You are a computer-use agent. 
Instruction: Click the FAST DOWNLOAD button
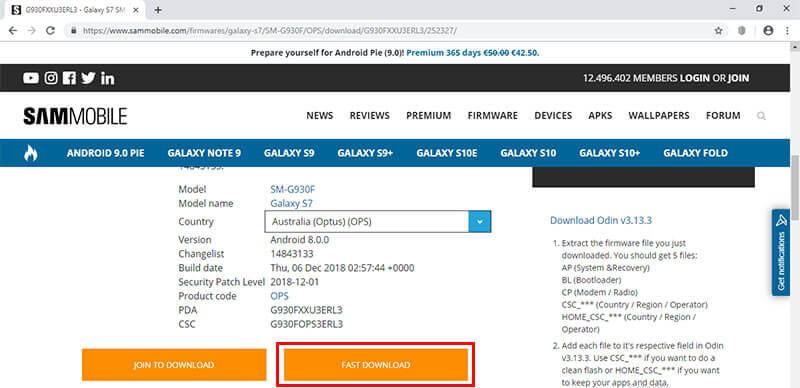[376, 365]
